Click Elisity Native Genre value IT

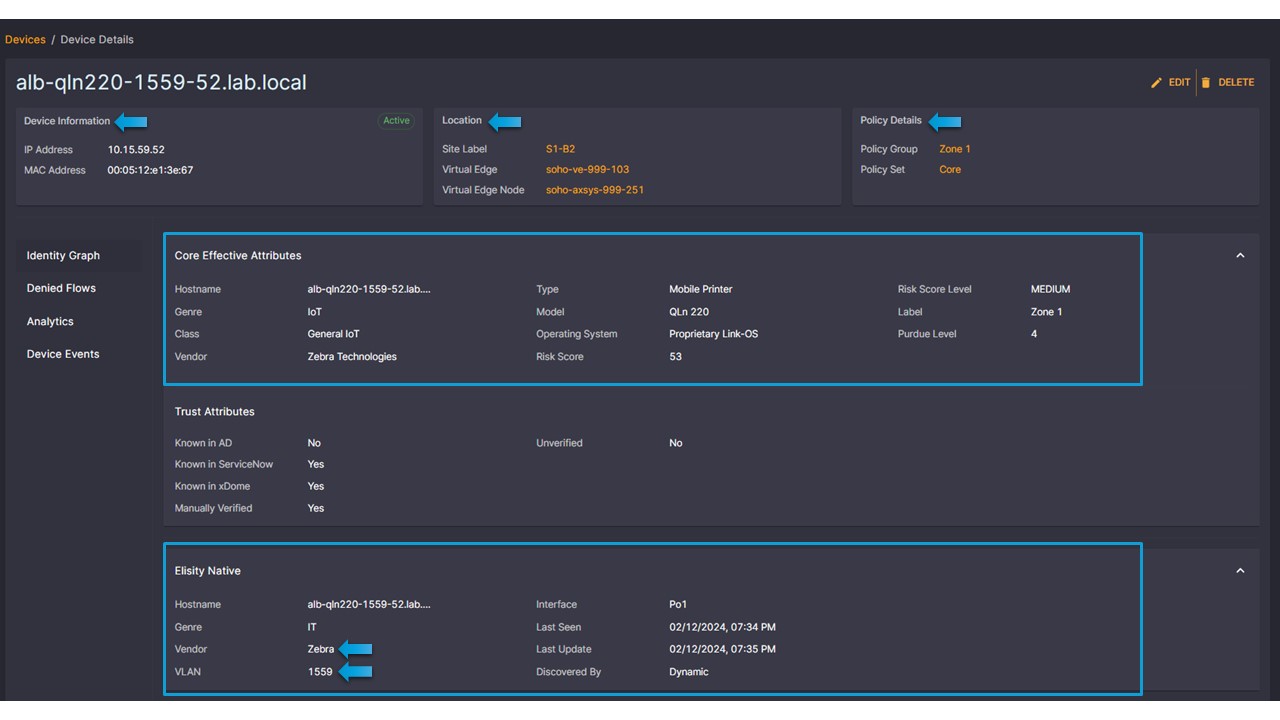(x=312, y=627)
